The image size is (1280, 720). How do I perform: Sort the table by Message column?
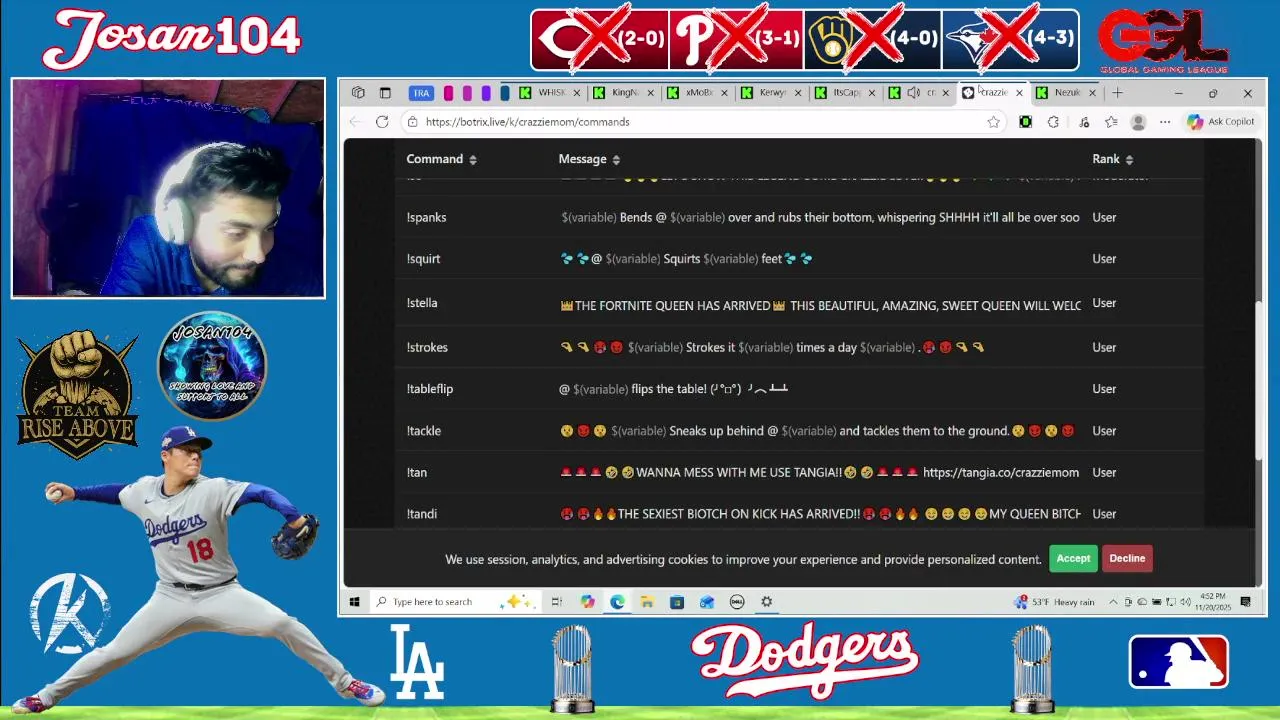[589, 159]
